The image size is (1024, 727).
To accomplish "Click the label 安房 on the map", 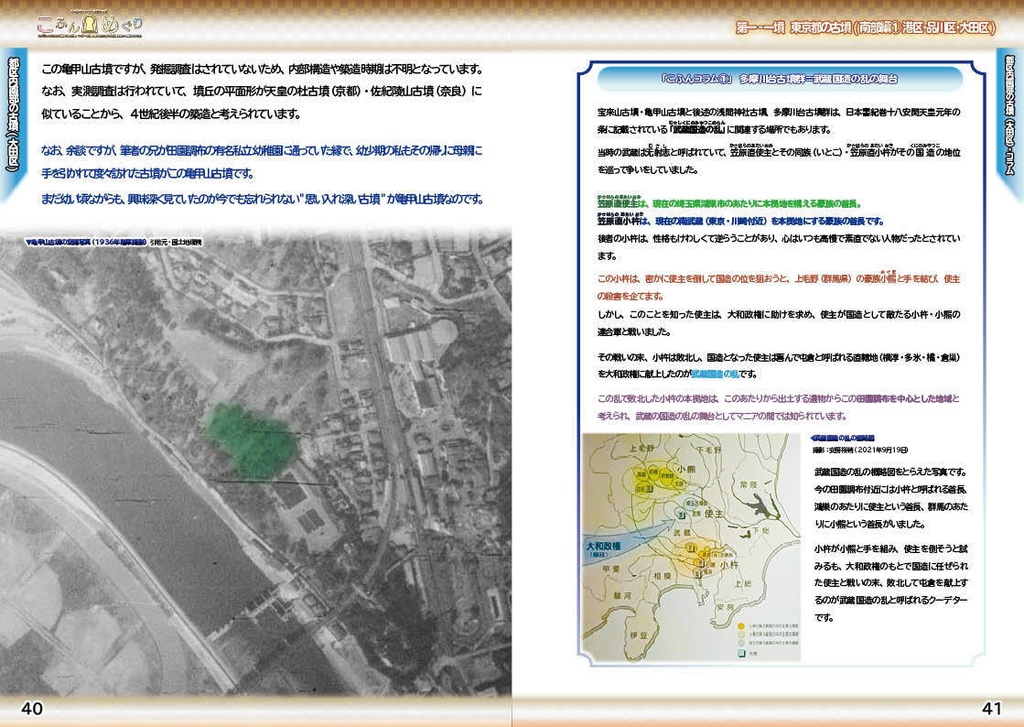I will click(726, 607).
